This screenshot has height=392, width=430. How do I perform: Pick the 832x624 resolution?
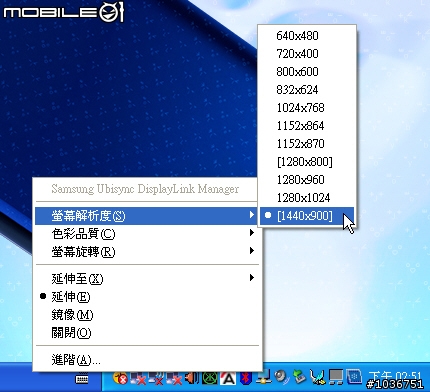[307, 90]
